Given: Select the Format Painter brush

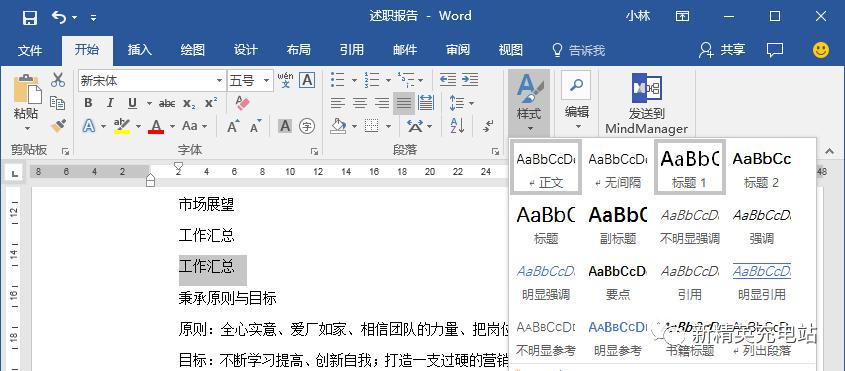Looking at the screenshot, I should [58, 125].
